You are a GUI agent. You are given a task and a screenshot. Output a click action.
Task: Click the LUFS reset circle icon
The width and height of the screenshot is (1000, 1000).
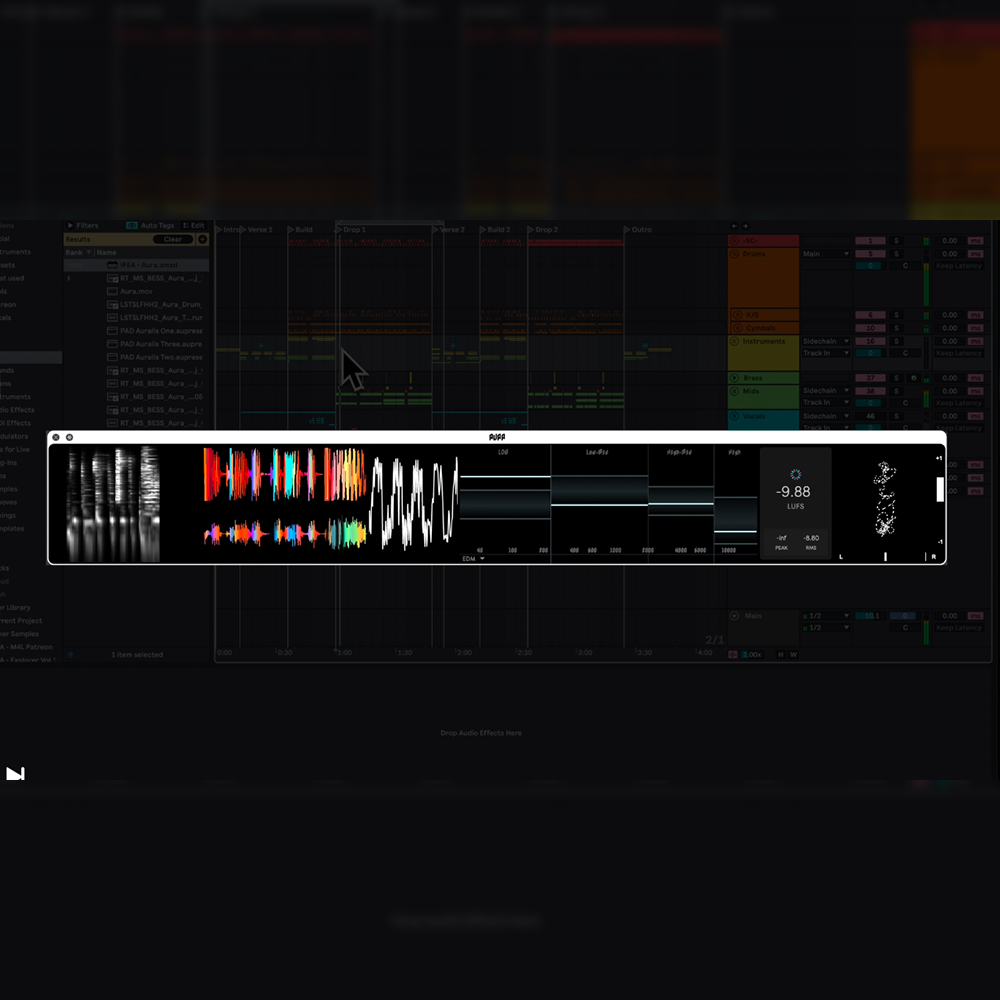click(795, 474)
